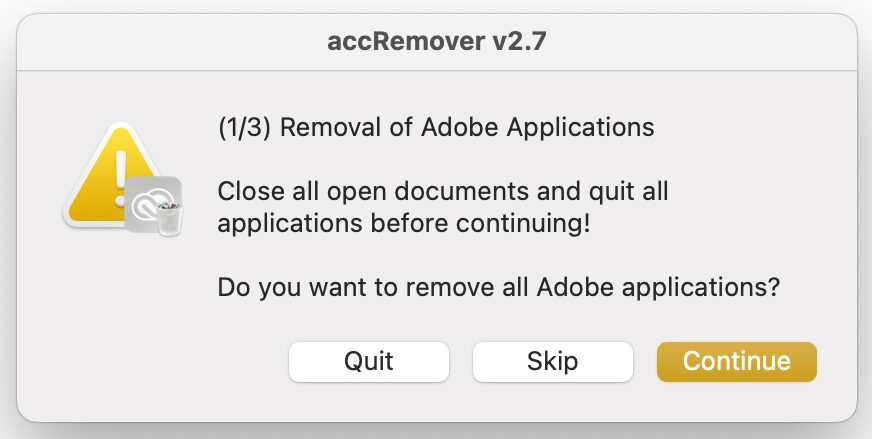
Task: Click the Creative Cloud trash badge icon
Action: pyautogui.click(x=153, y=204)
